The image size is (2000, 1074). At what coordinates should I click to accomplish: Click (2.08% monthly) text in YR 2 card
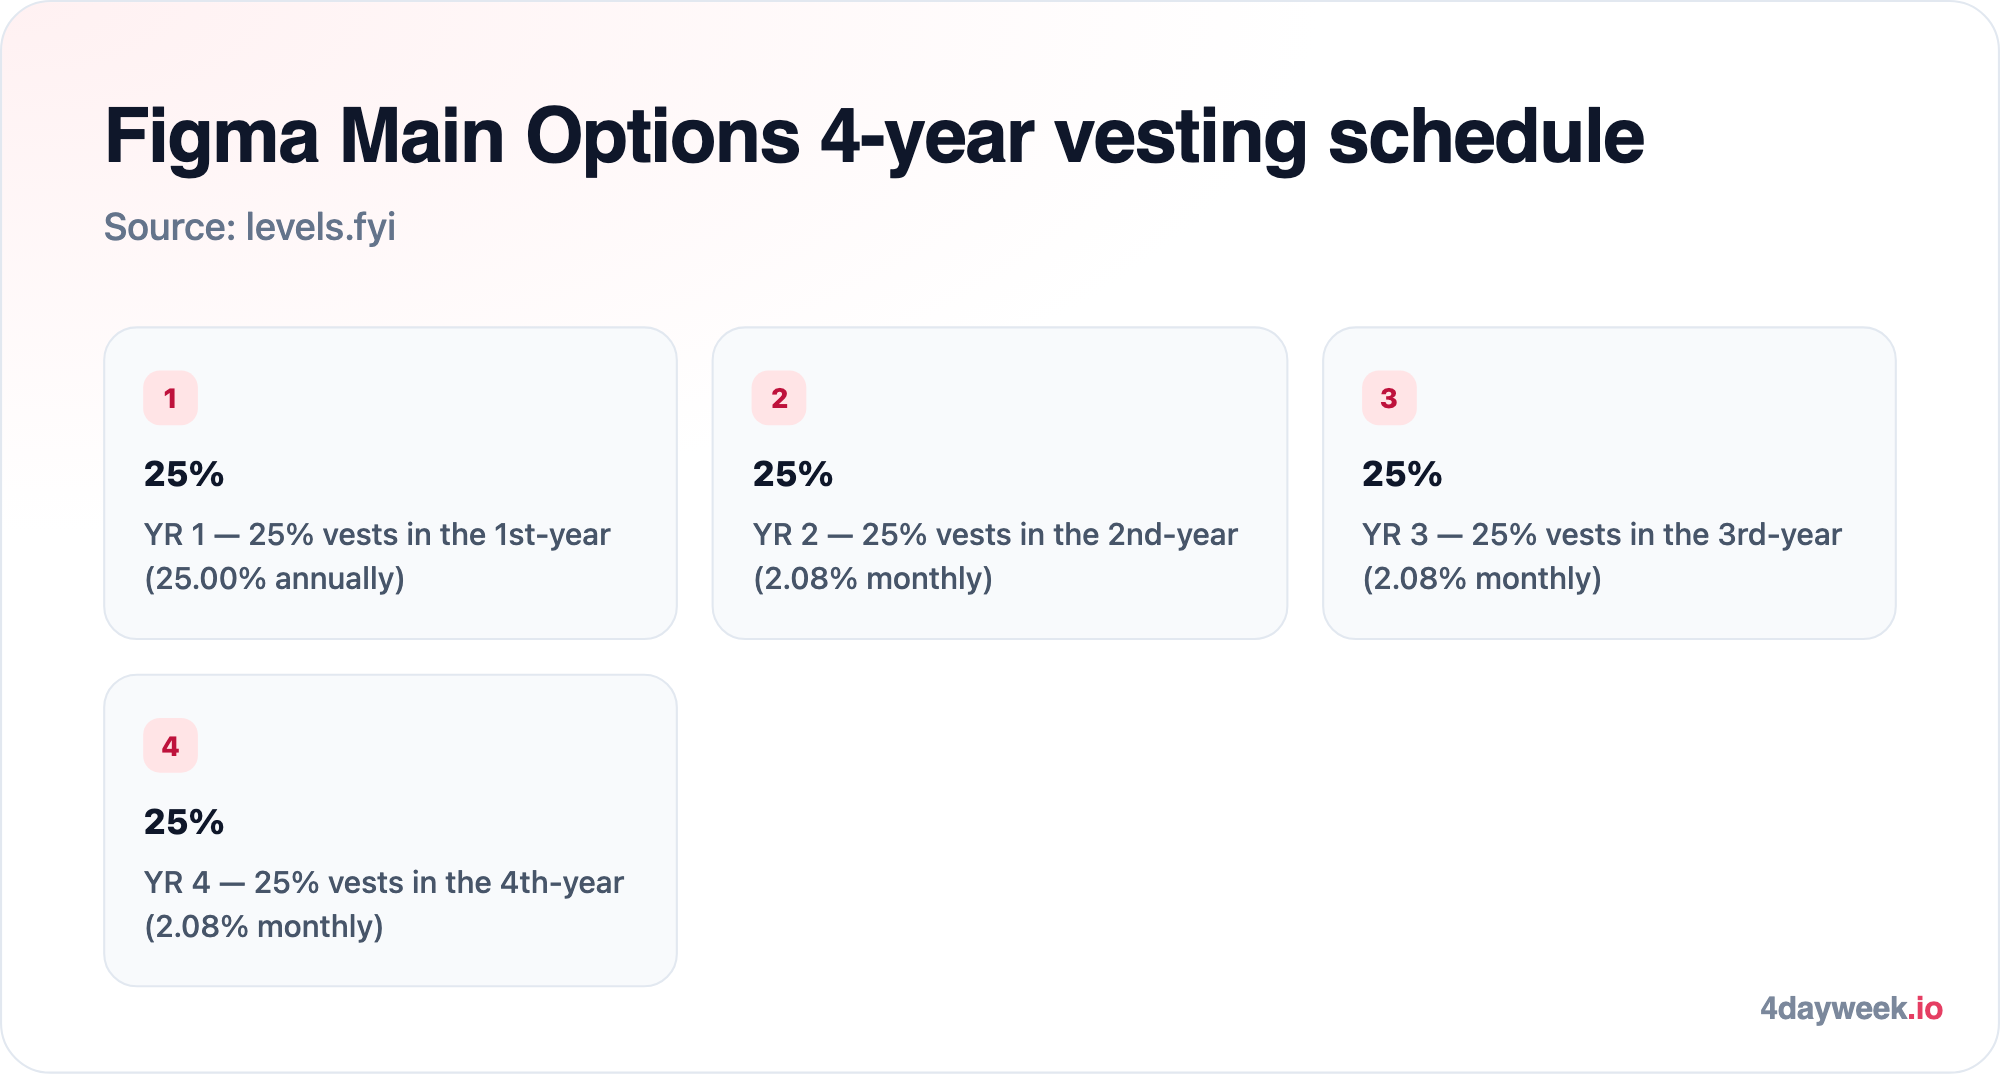[x=873, y=579]
